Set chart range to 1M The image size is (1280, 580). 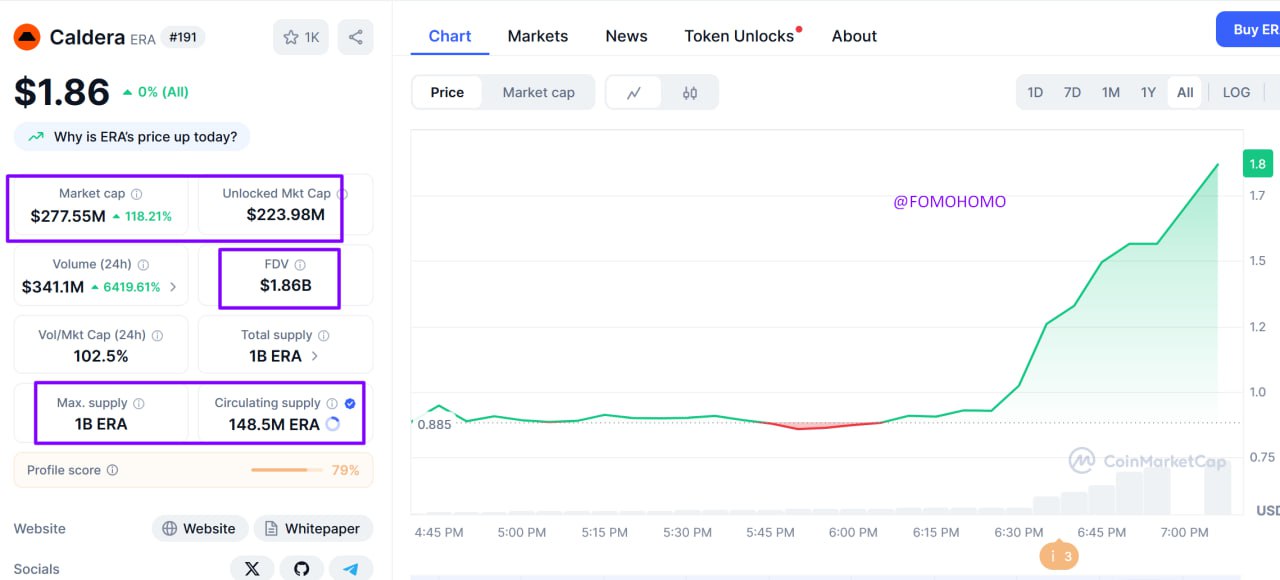tap(1110, 92)
